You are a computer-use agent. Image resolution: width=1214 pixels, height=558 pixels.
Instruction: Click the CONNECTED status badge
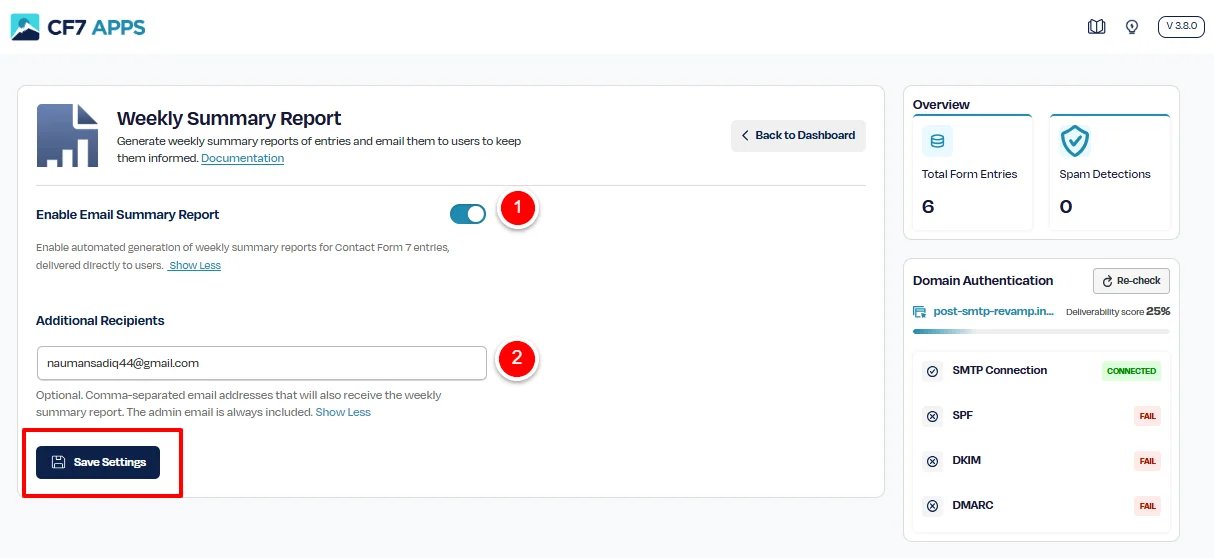coord(1131,371)
